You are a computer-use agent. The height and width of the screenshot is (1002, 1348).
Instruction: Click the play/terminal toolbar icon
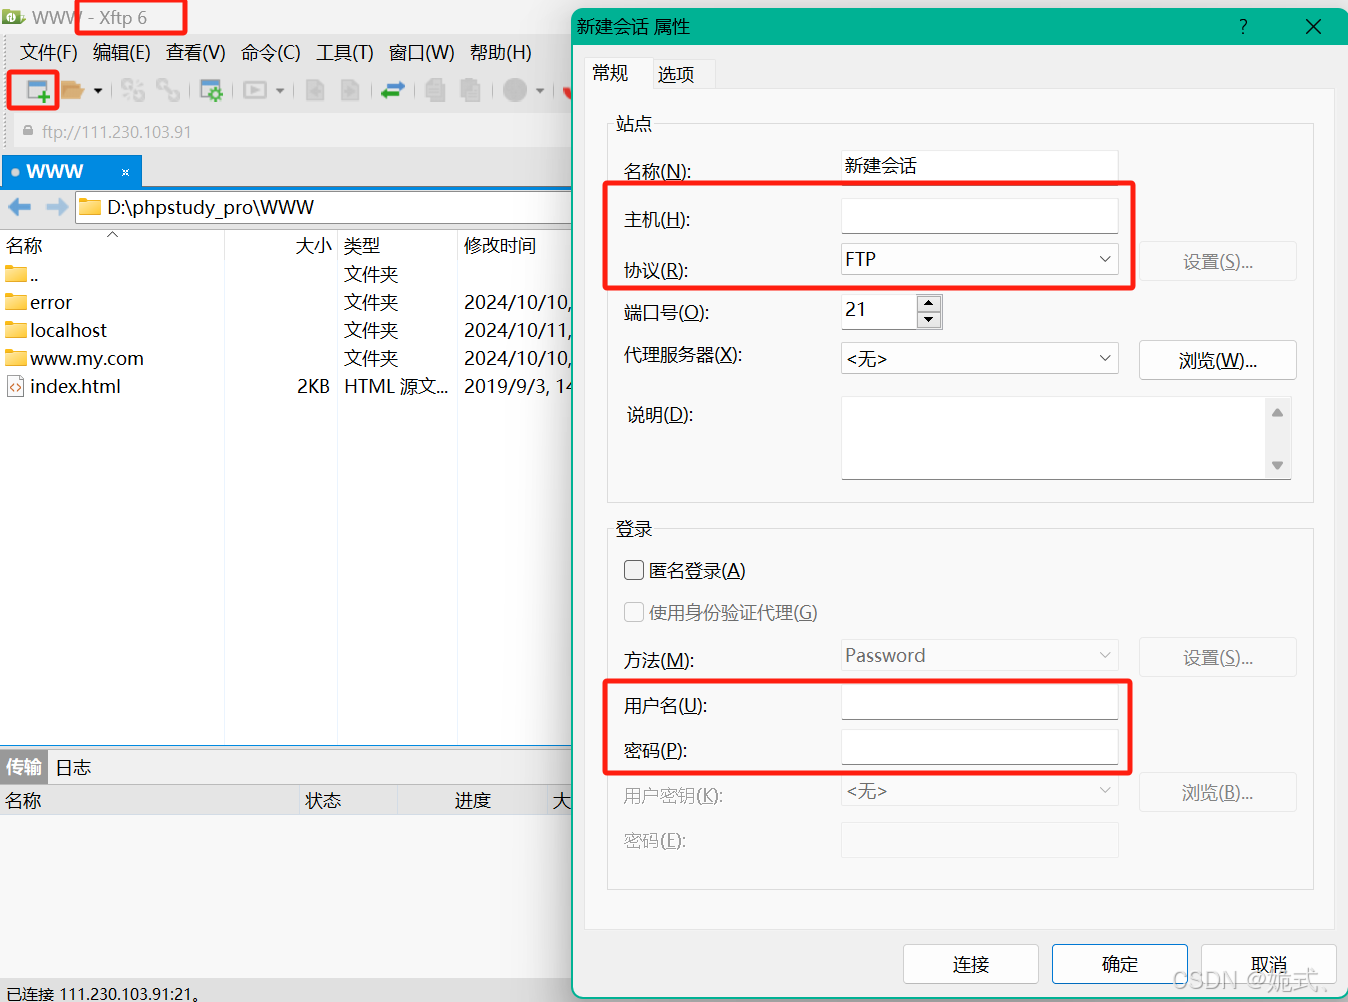[x=255, y=91]
